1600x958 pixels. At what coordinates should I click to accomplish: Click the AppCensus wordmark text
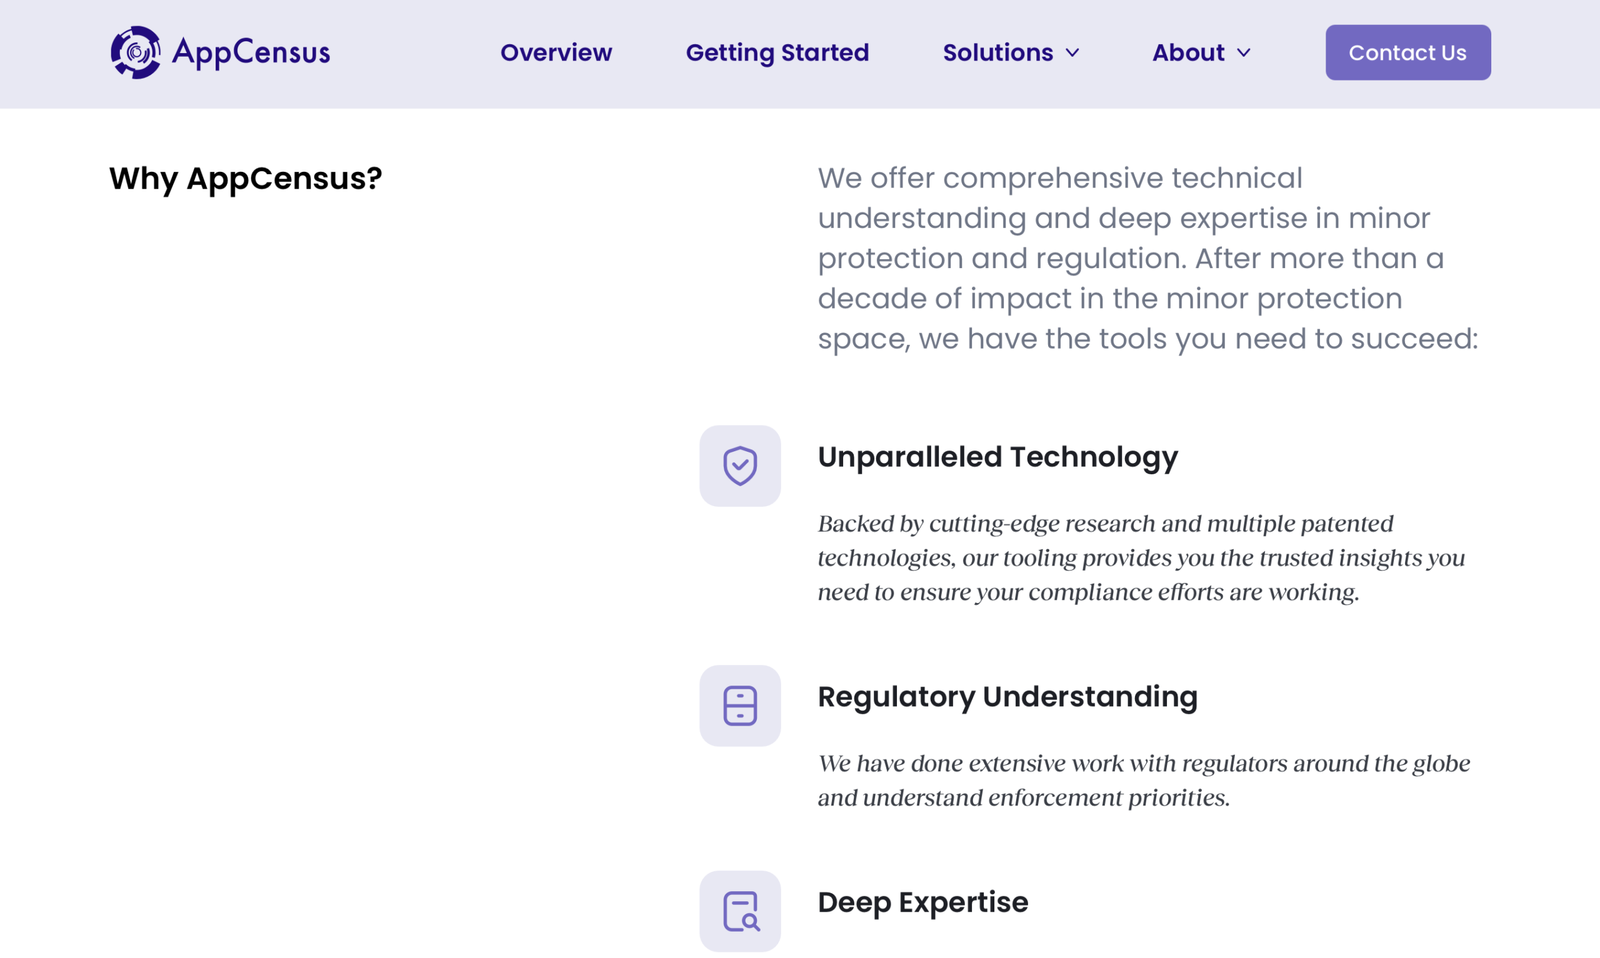point(251,52)
